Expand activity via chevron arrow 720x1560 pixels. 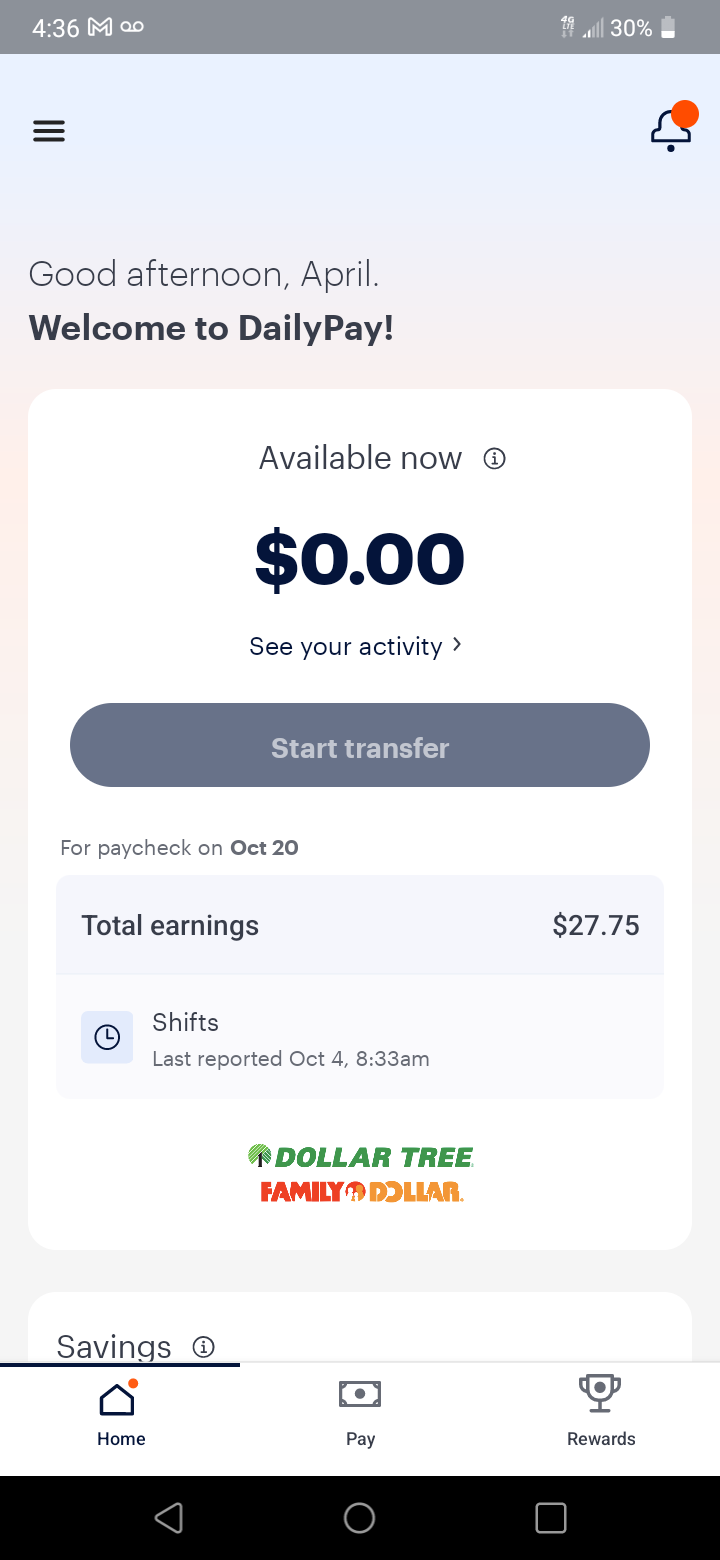tap(457, 645)
